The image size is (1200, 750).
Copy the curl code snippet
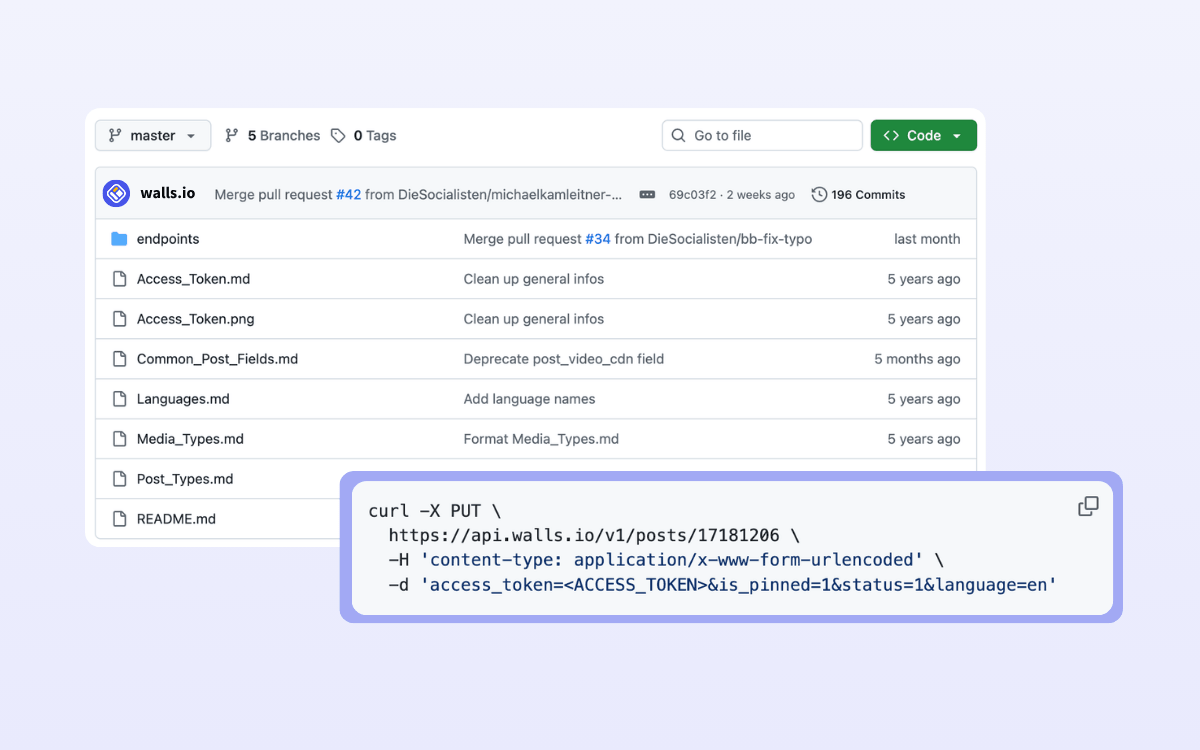click(x=1088, y=507)
